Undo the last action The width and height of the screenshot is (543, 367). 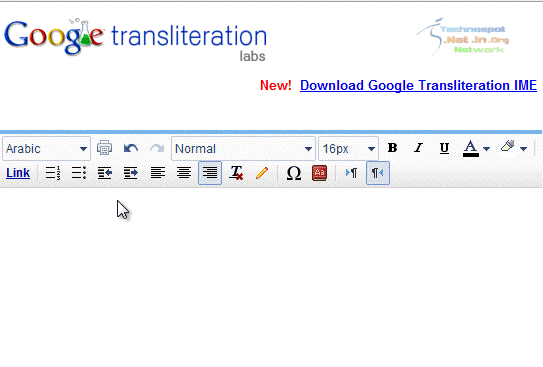tap(131, 148)
